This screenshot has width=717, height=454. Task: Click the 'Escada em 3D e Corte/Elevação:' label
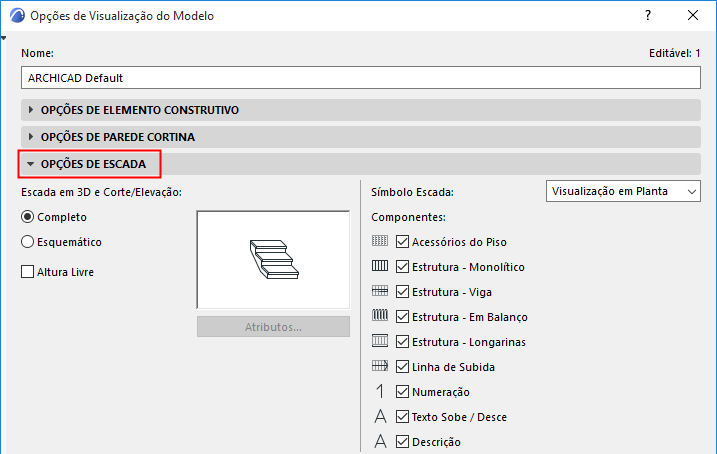pos(102,192)
